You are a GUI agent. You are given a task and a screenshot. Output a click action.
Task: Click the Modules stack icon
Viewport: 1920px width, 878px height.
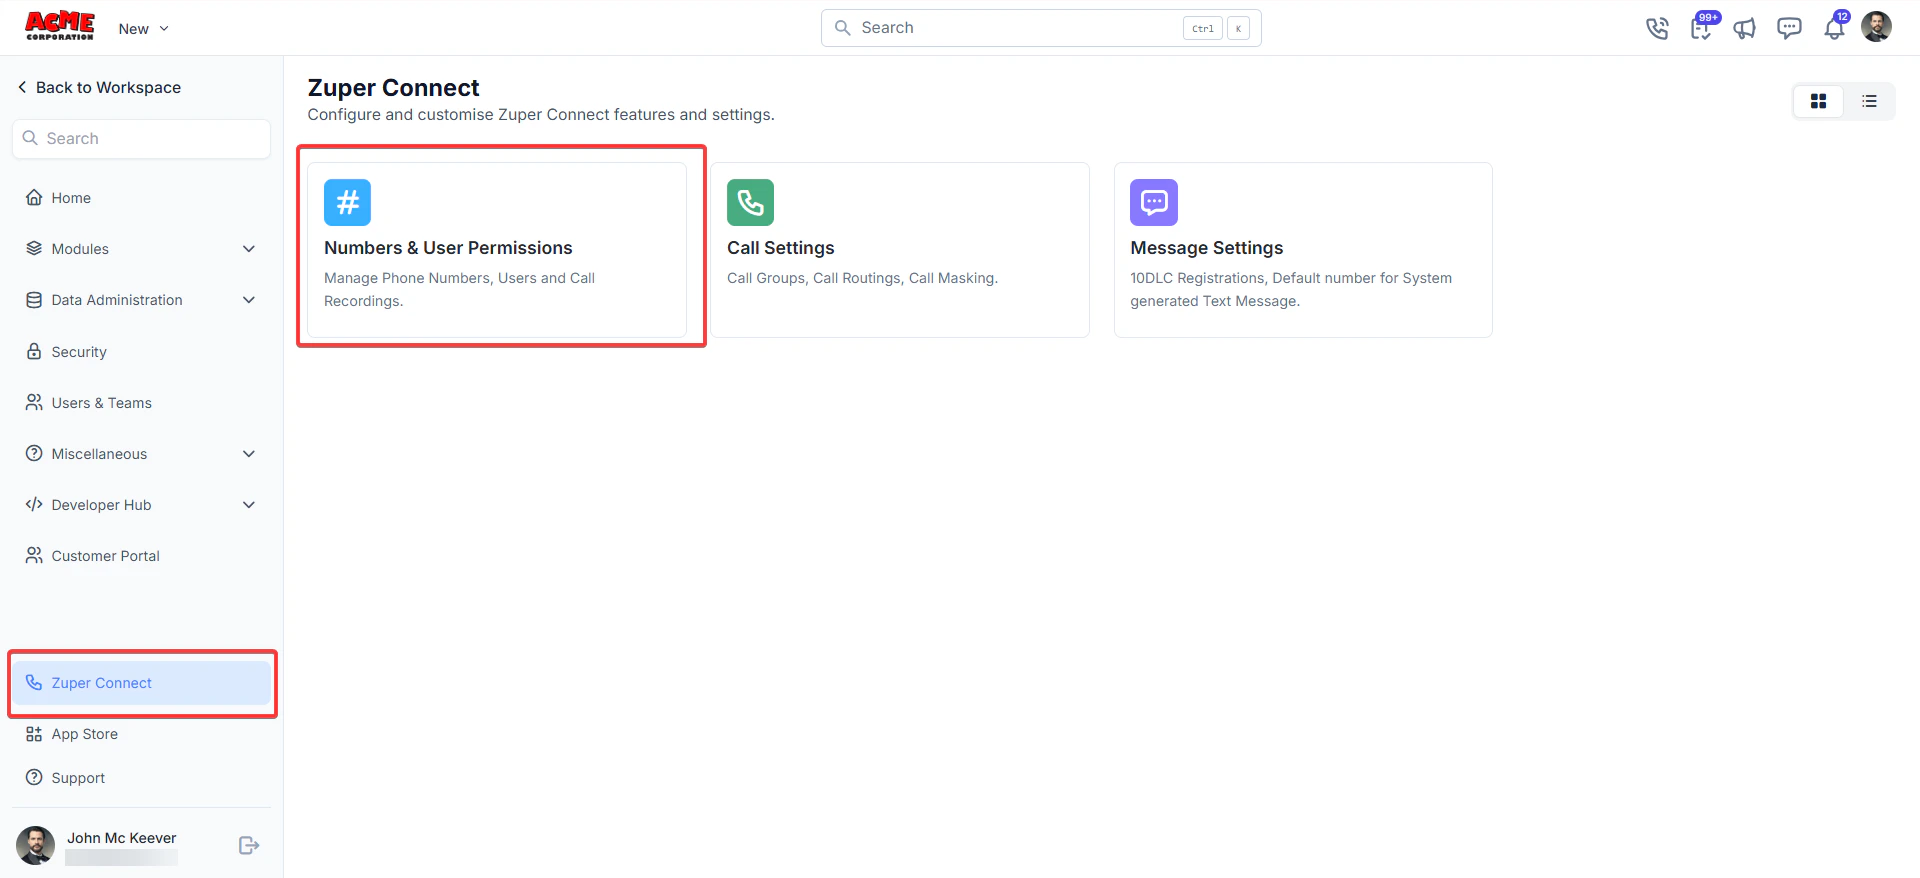[x=34, y=248]
